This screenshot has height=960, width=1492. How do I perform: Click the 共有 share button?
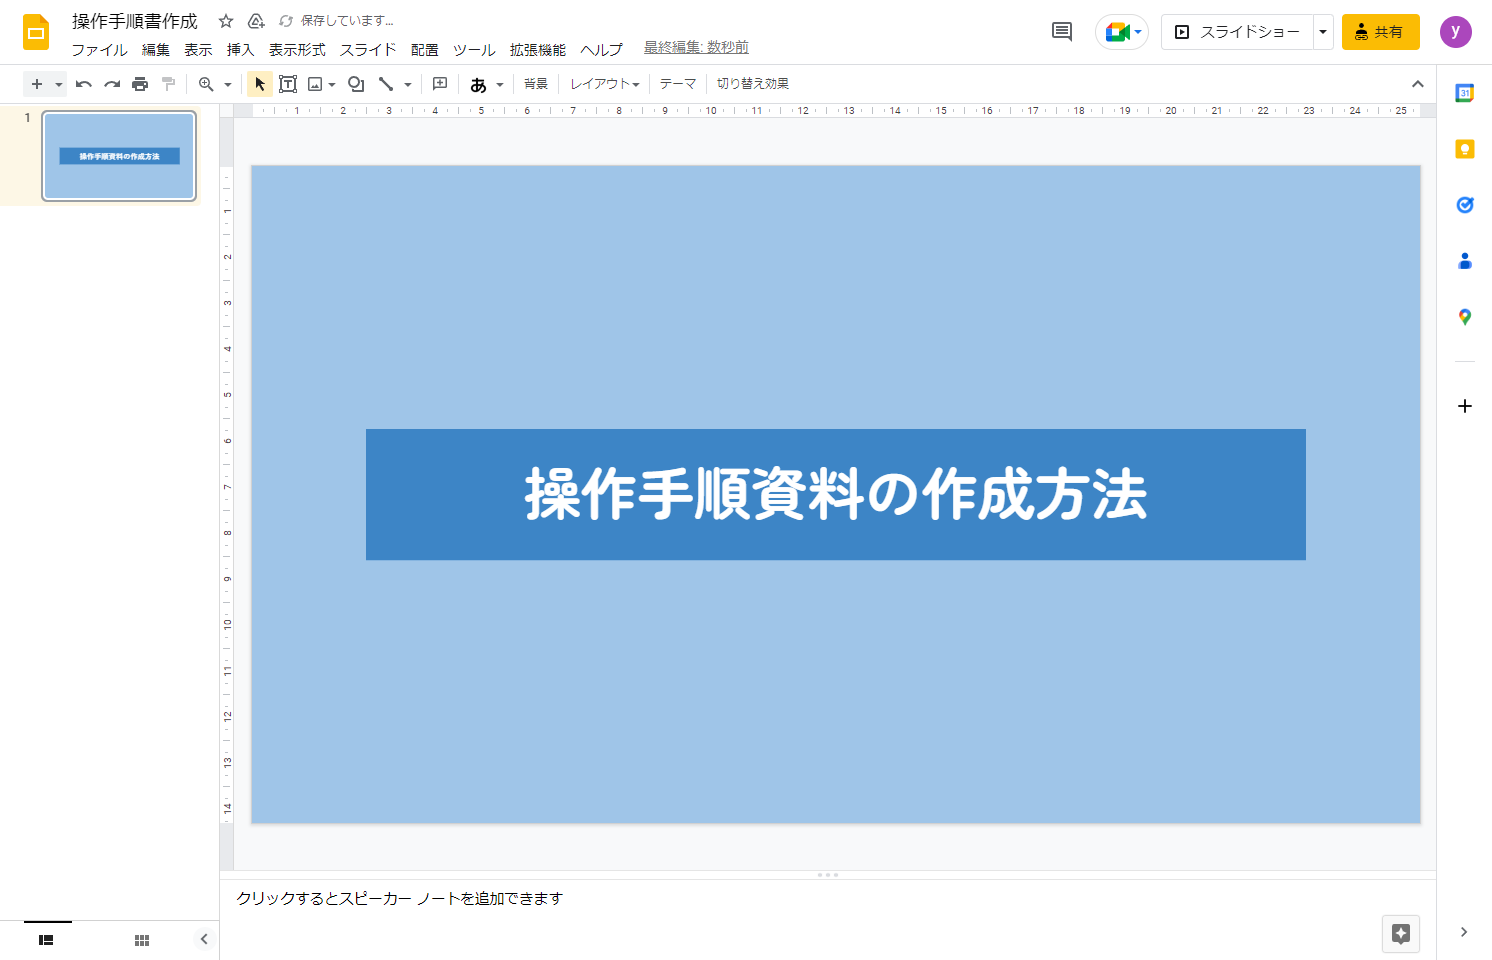point(1381,32)
